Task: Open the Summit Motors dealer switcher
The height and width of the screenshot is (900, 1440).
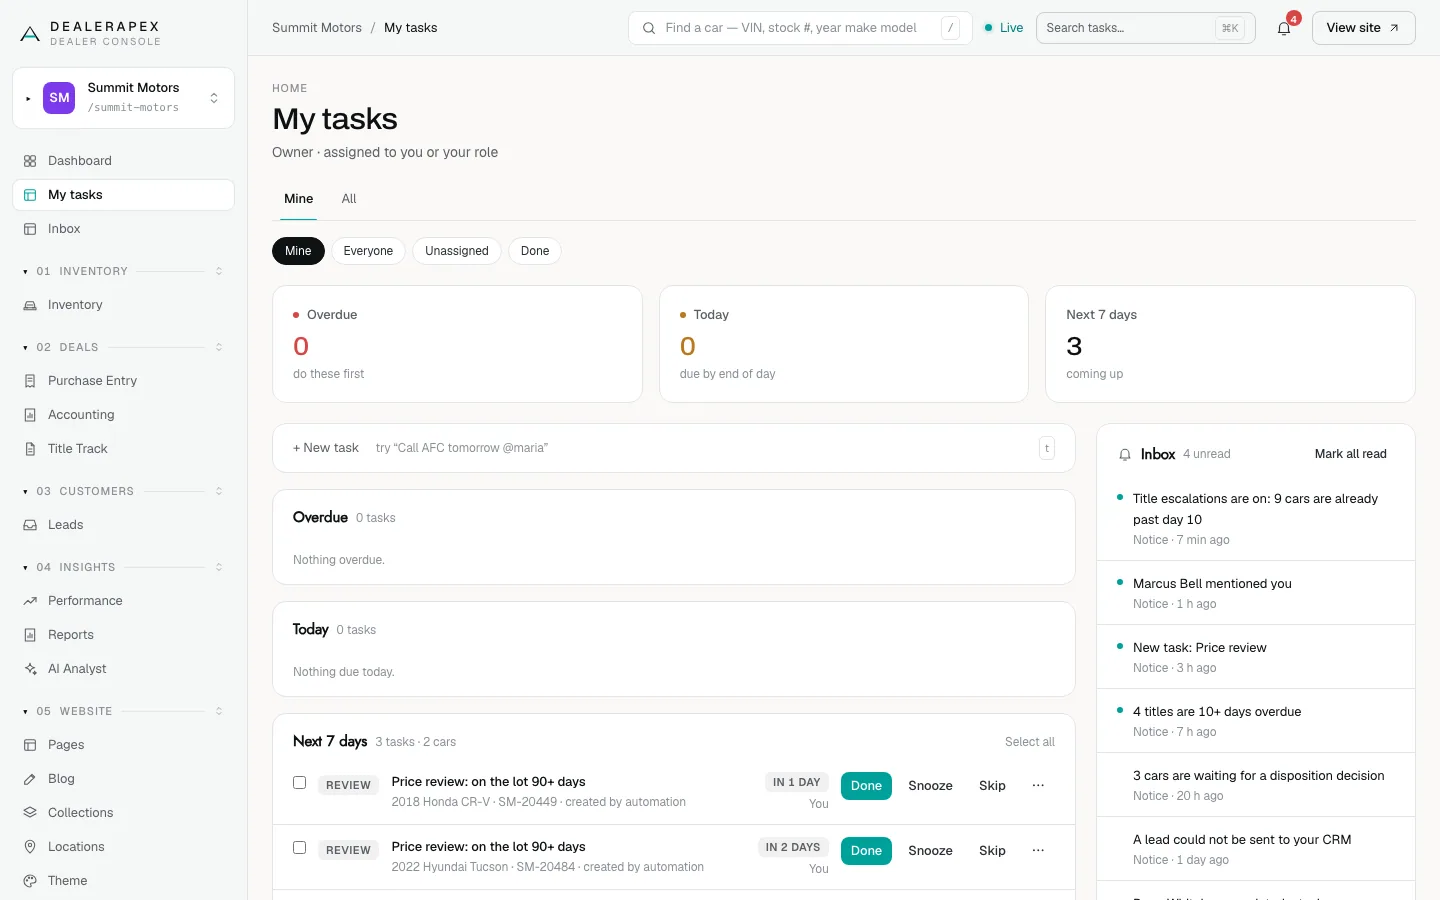Action: [123, 98]
